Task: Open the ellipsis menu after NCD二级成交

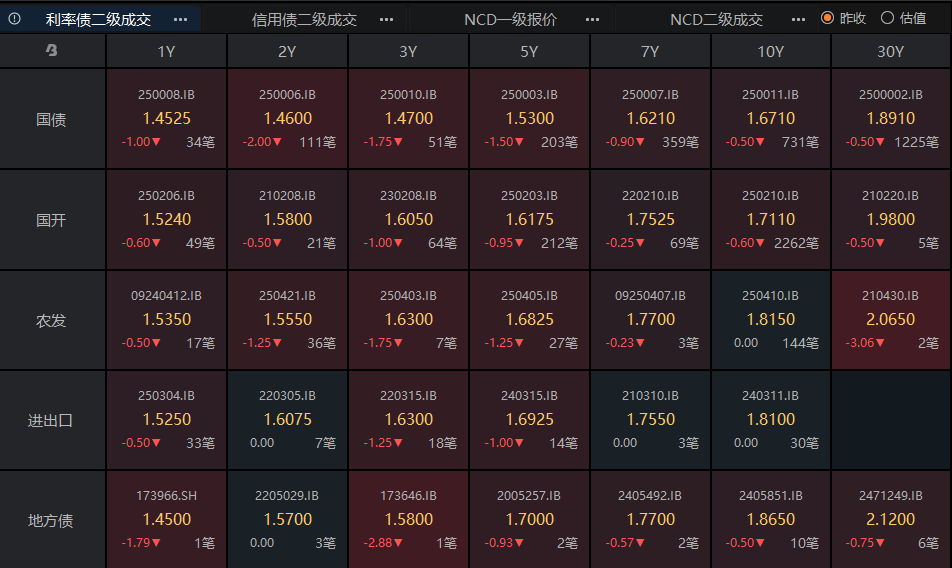Action: tap(798, 19)
